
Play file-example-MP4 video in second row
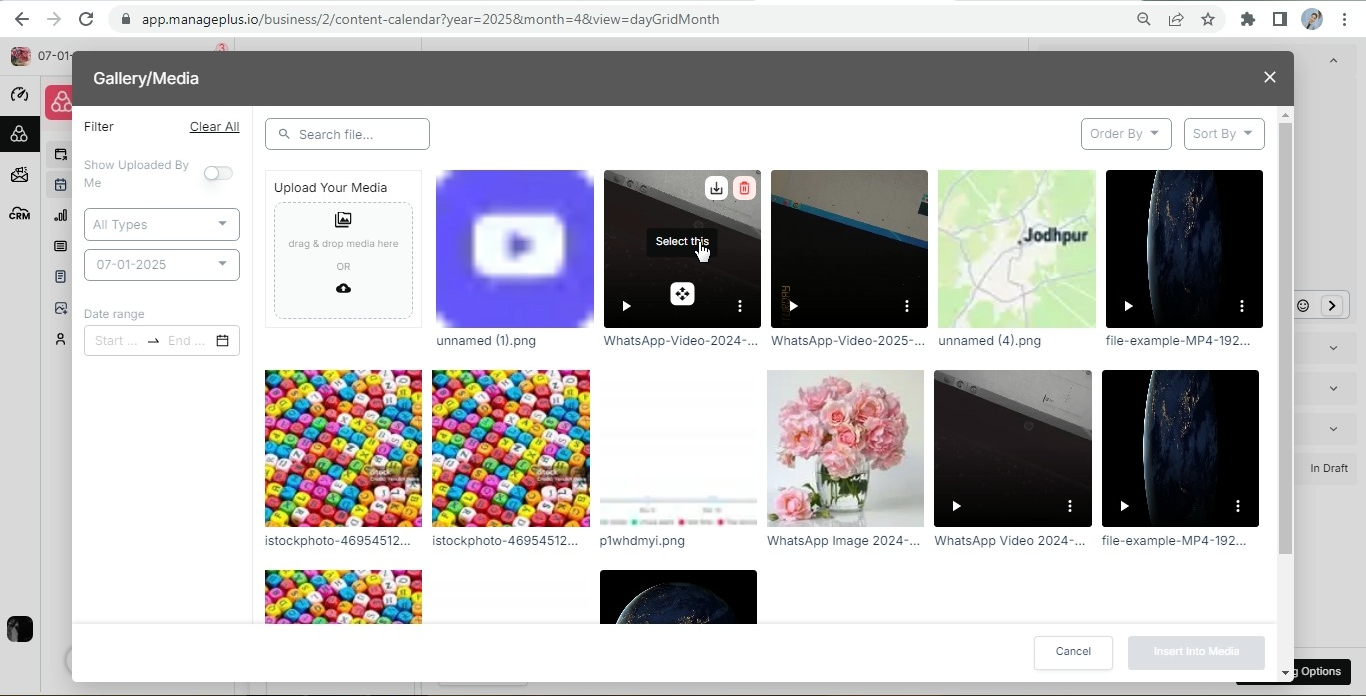coord(1124,506)
